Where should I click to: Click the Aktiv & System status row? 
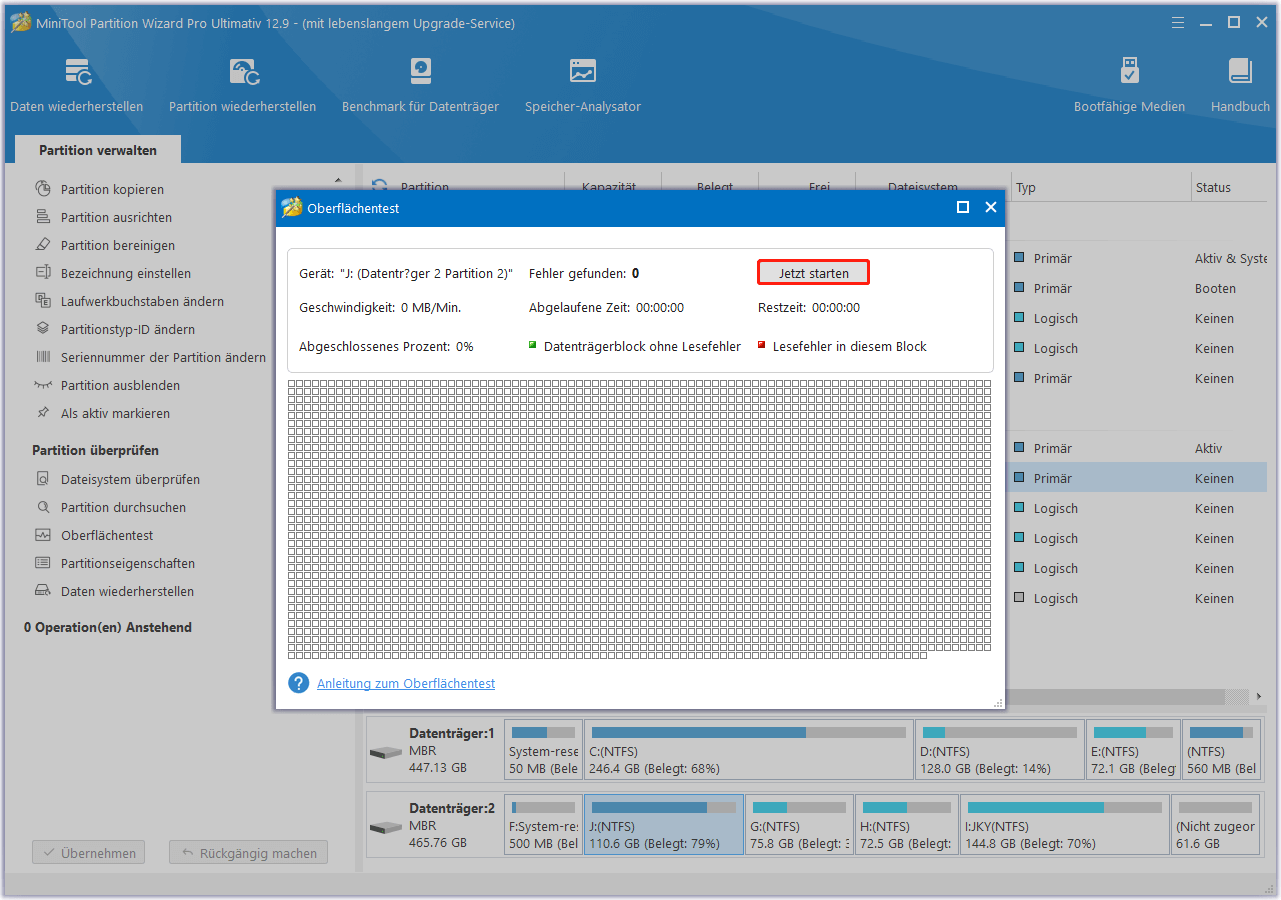pos(1138,258)
